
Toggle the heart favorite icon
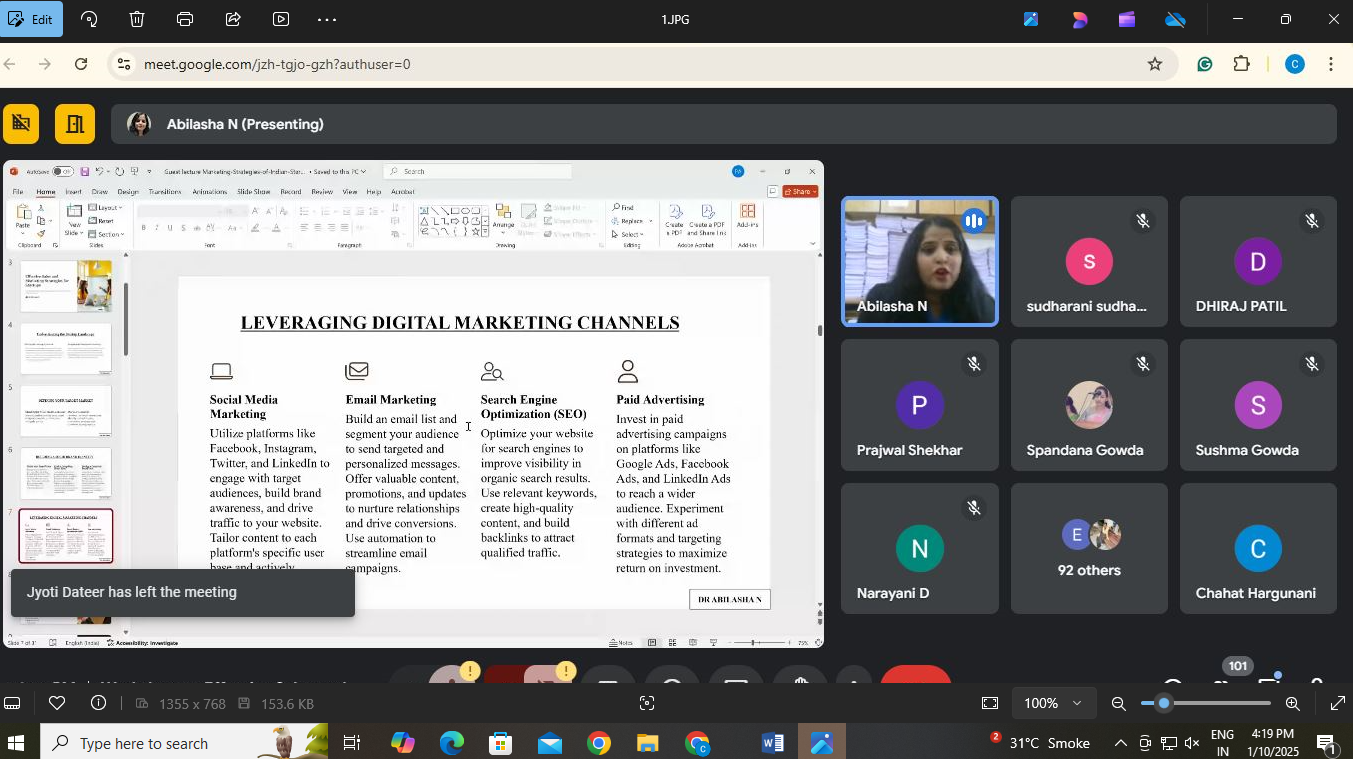click(x=57, y=703)
